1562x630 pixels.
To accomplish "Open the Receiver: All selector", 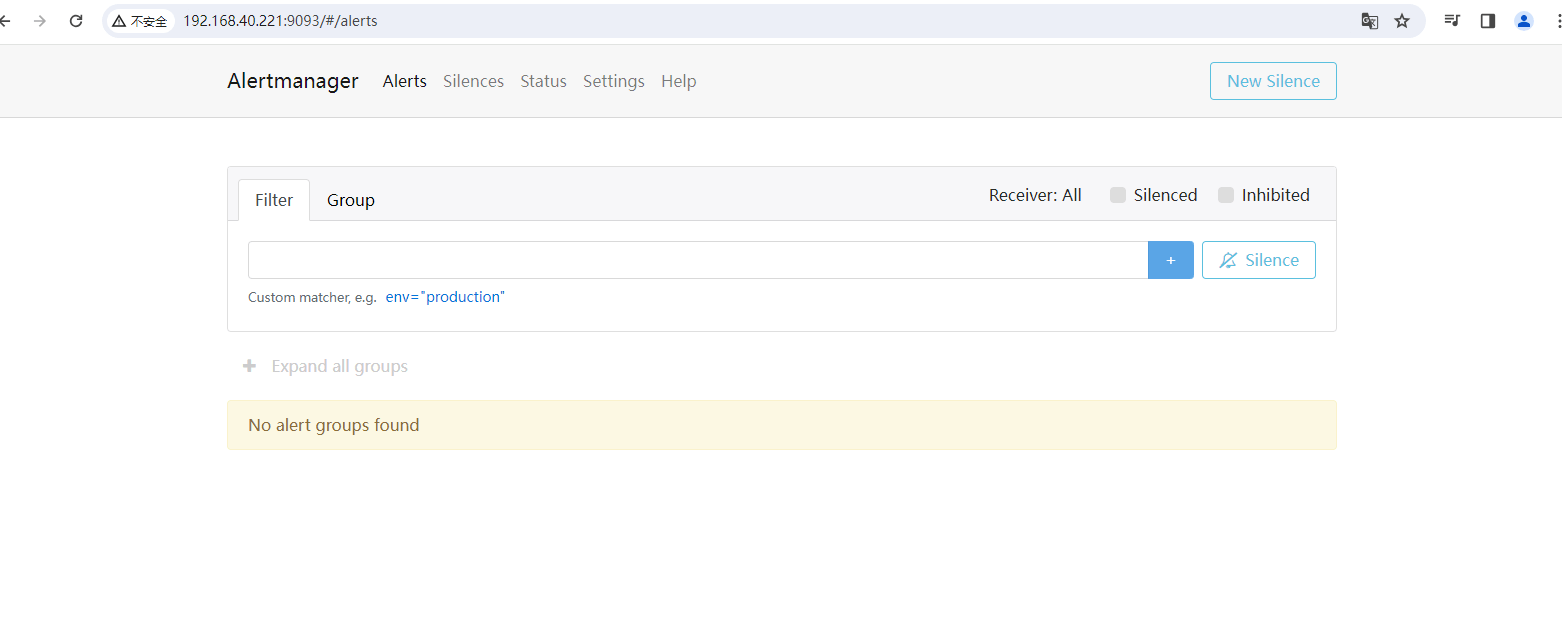I will pyautogui.click(x=1035, y=195).
